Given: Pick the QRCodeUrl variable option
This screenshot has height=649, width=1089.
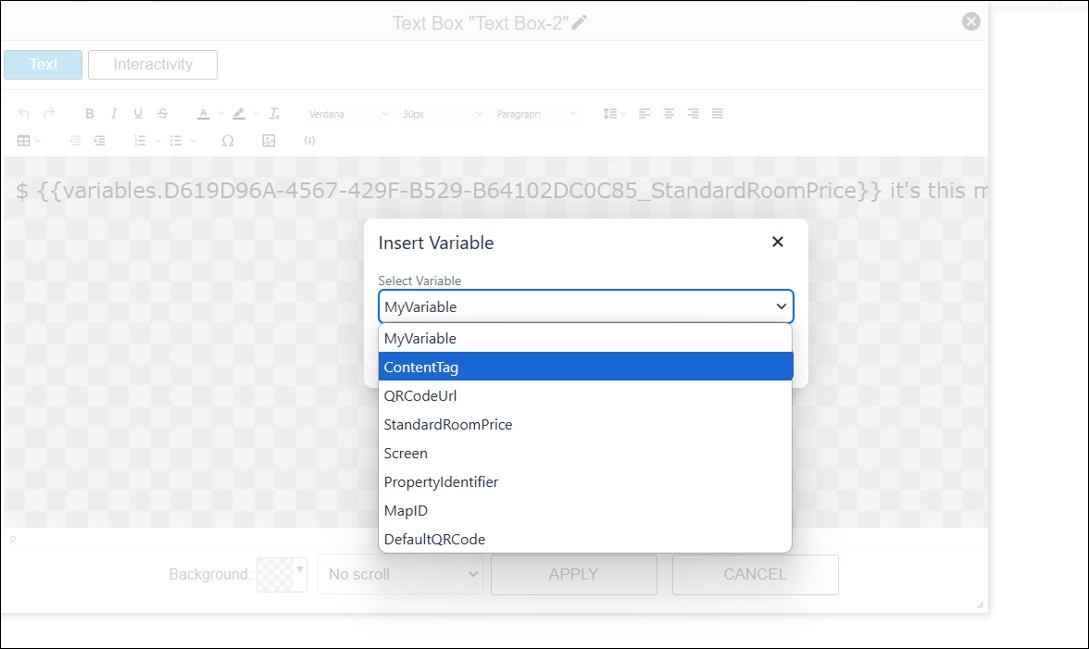Looking at the screenshot, I should click(x=585, y=396).
